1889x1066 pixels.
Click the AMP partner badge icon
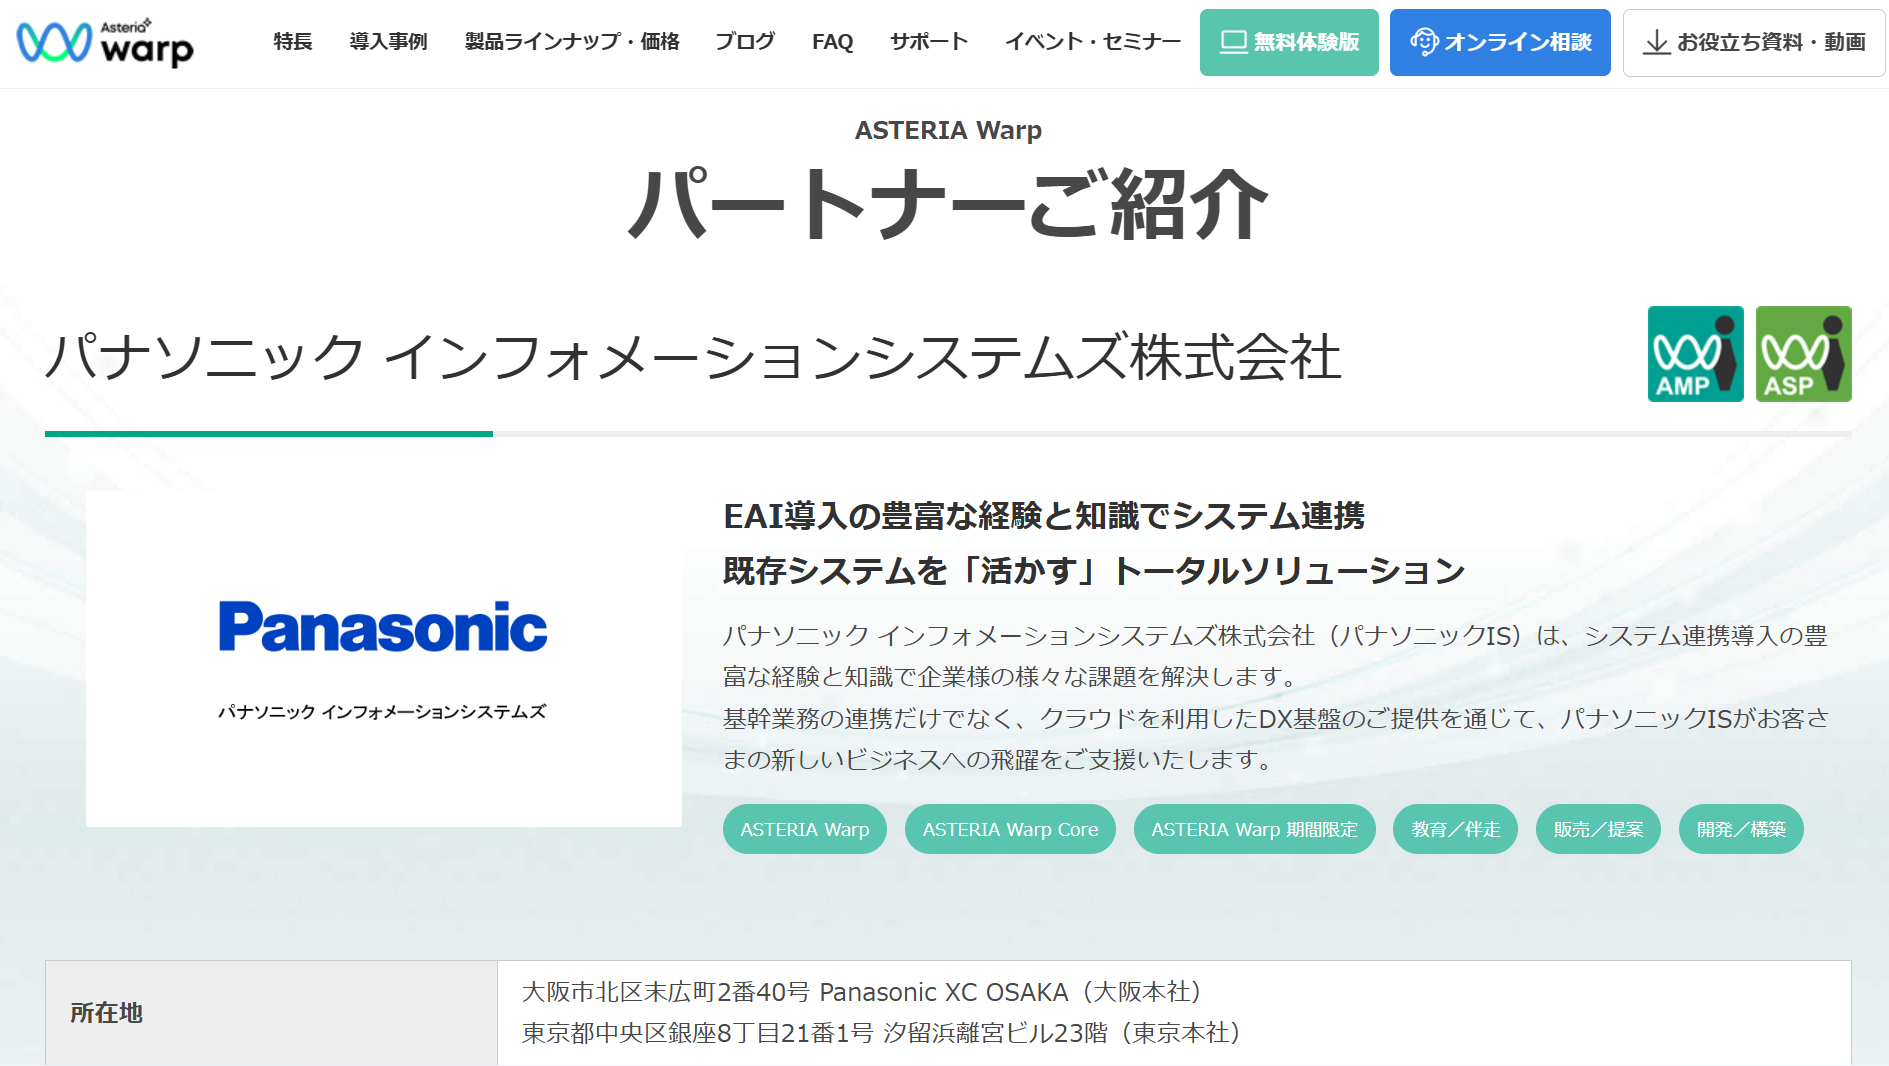coord(1695,355)
